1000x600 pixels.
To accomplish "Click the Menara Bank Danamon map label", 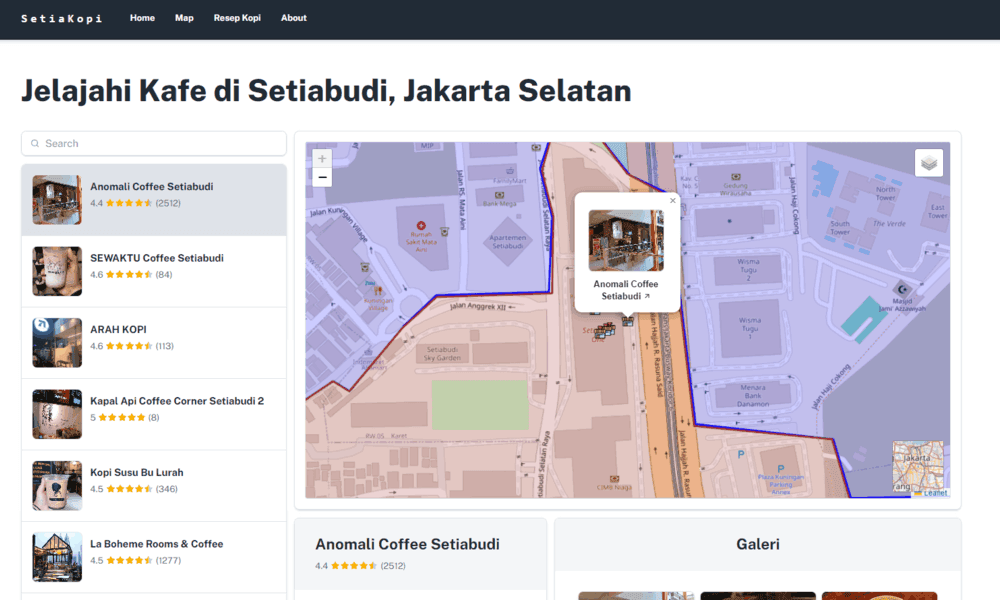I will coord(753,395).
